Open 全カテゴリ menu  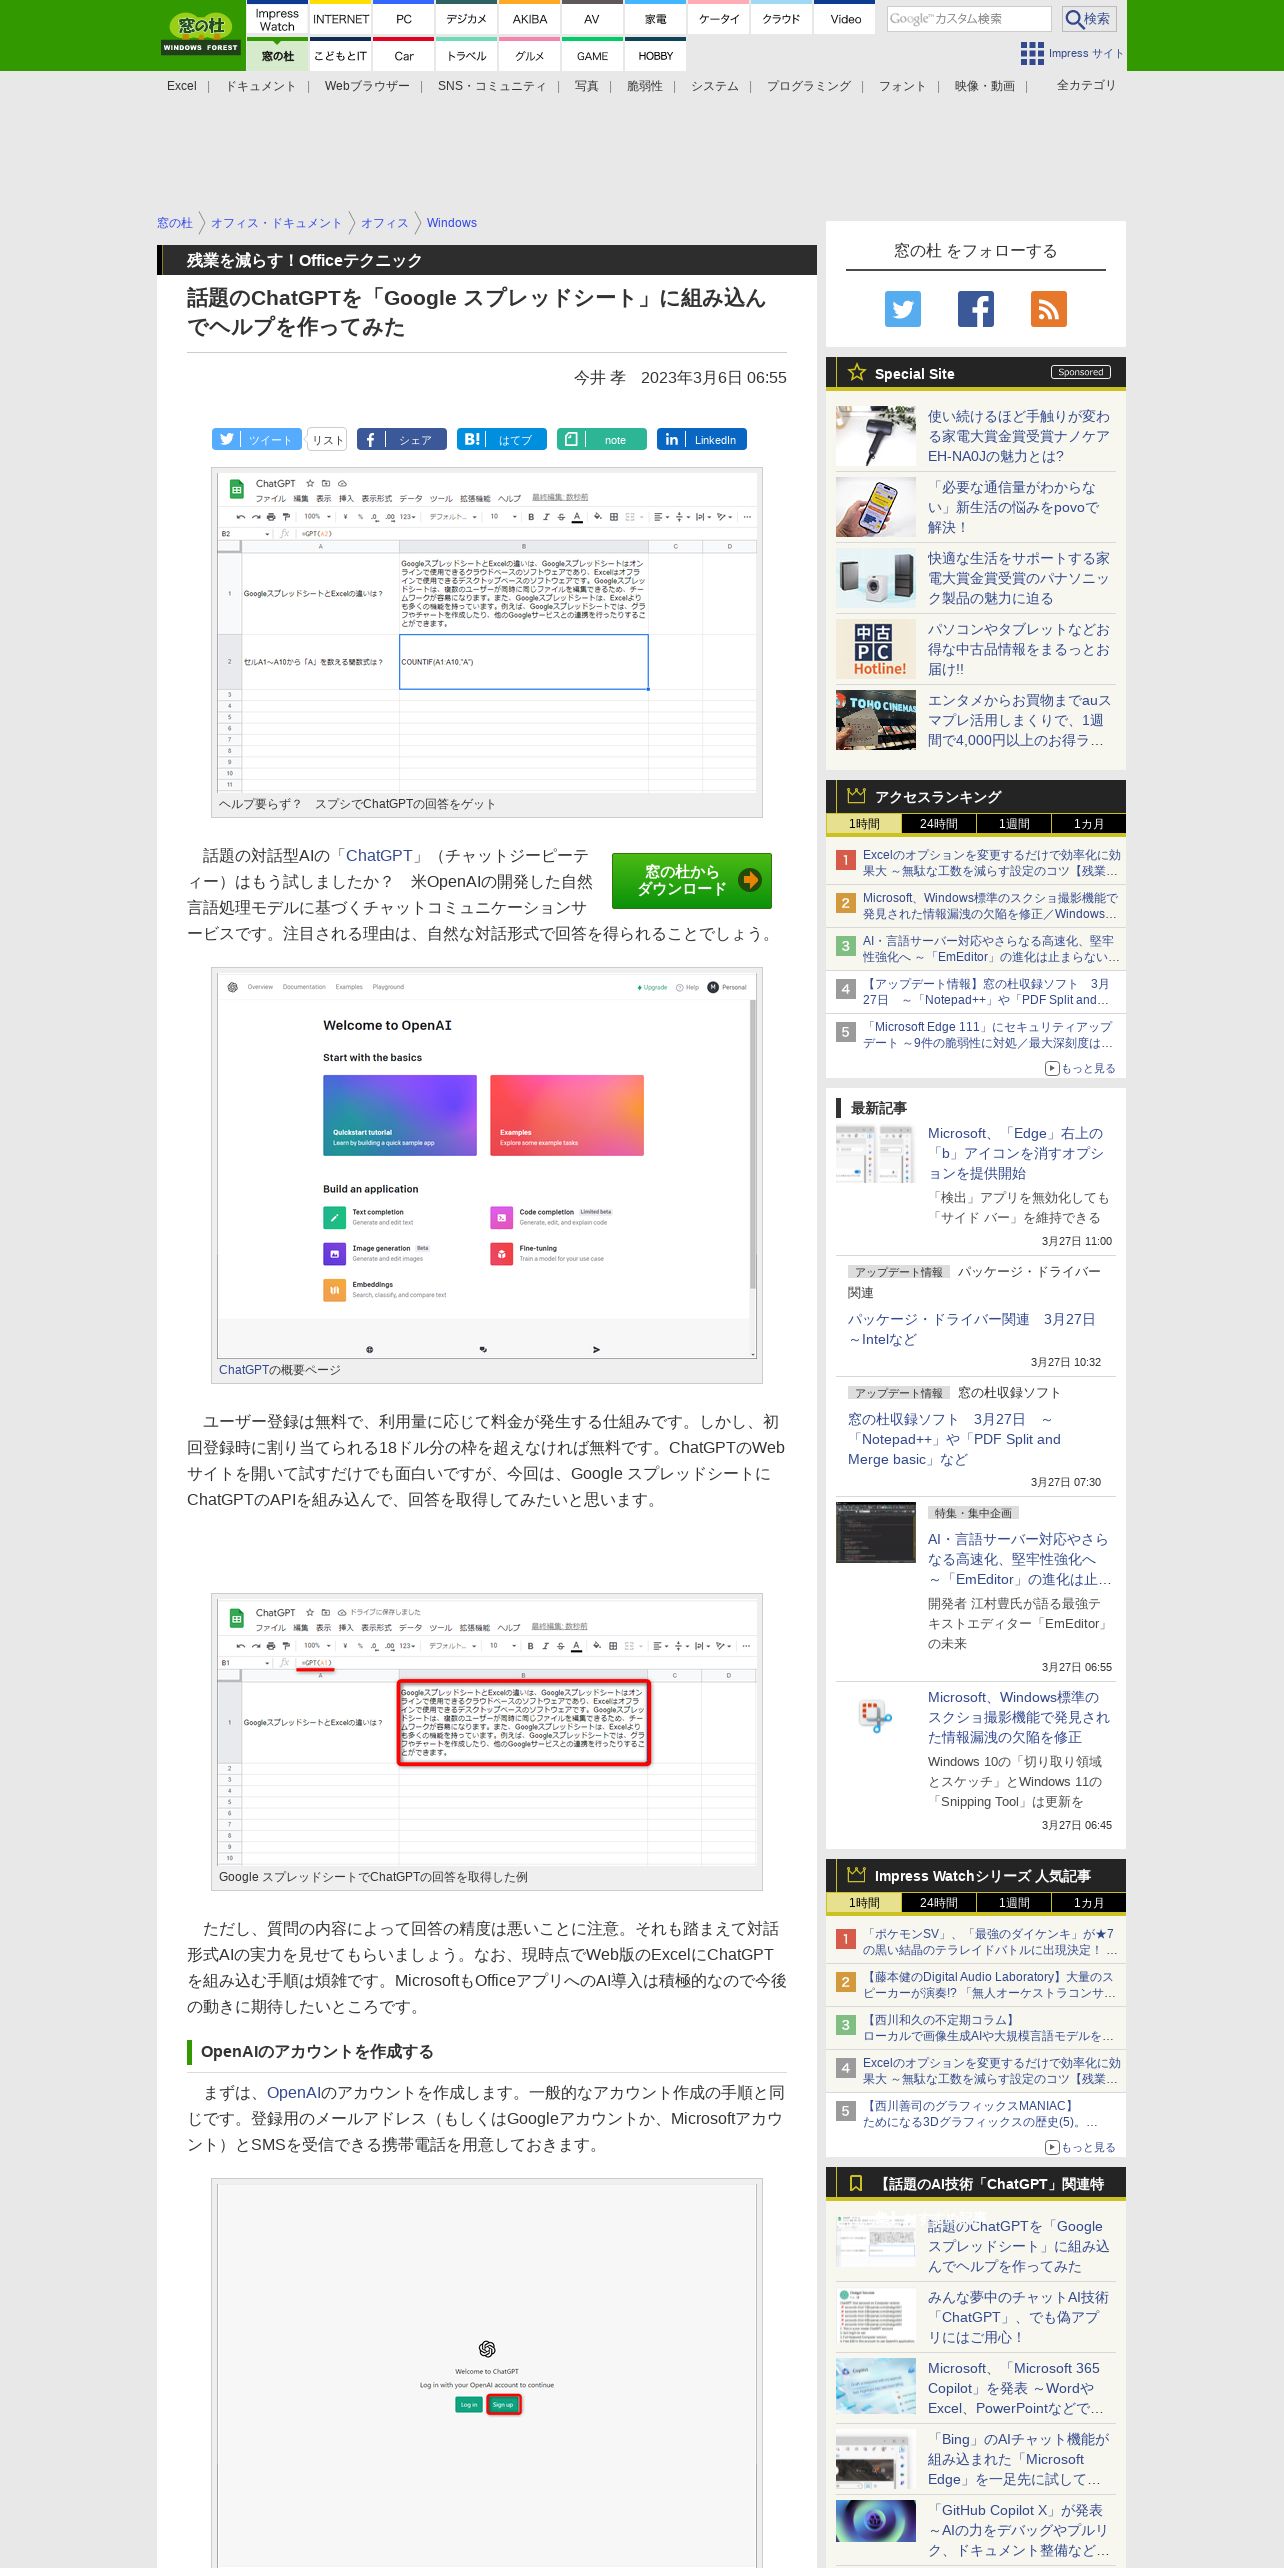[1086, 86]
